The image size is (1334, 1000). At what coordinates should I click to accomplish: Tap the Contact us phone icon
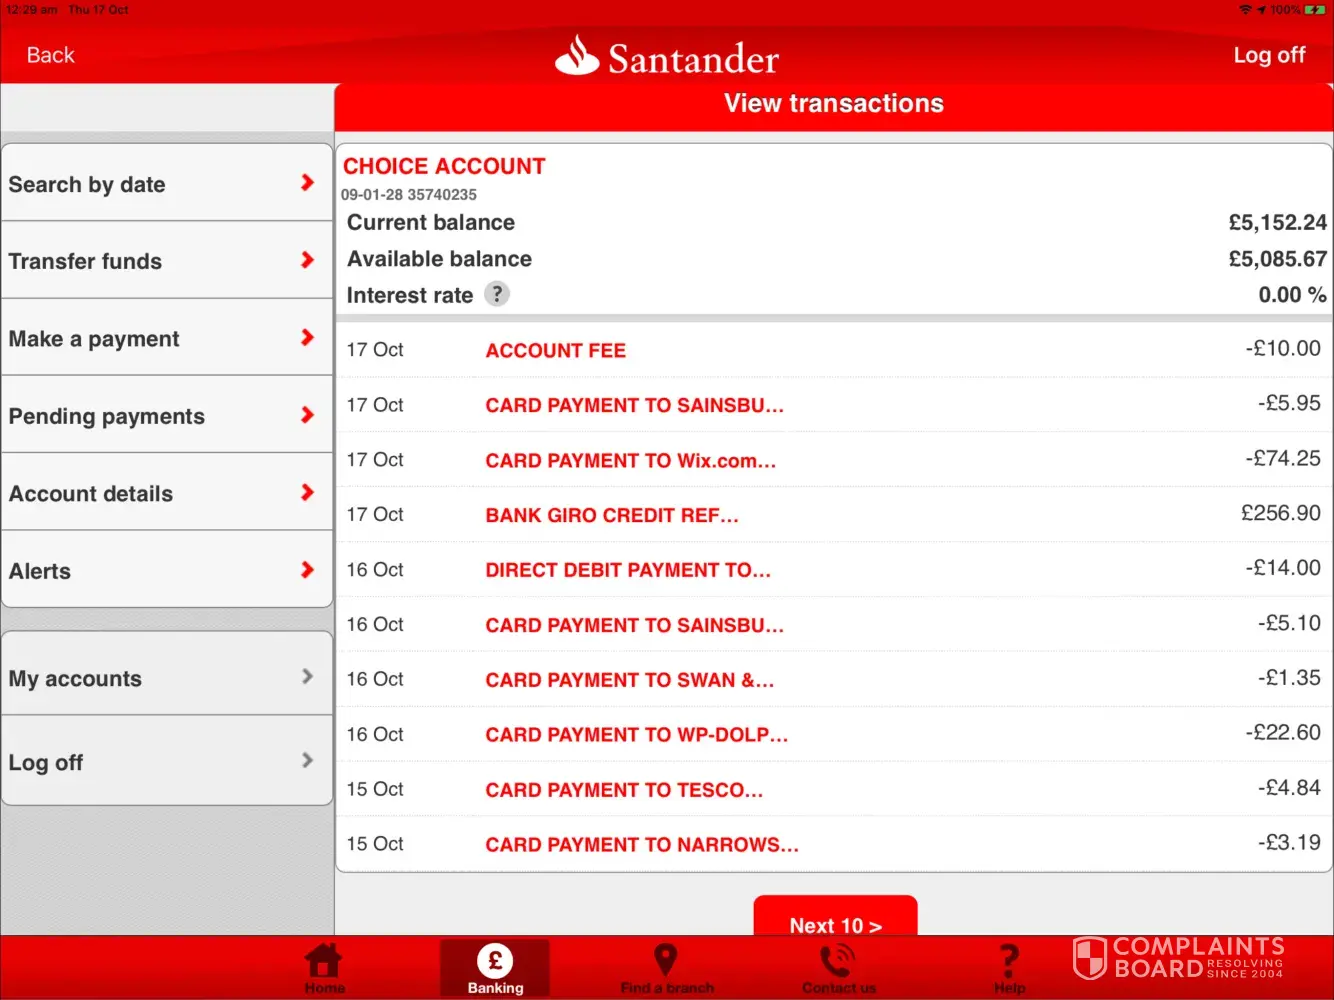836,961
